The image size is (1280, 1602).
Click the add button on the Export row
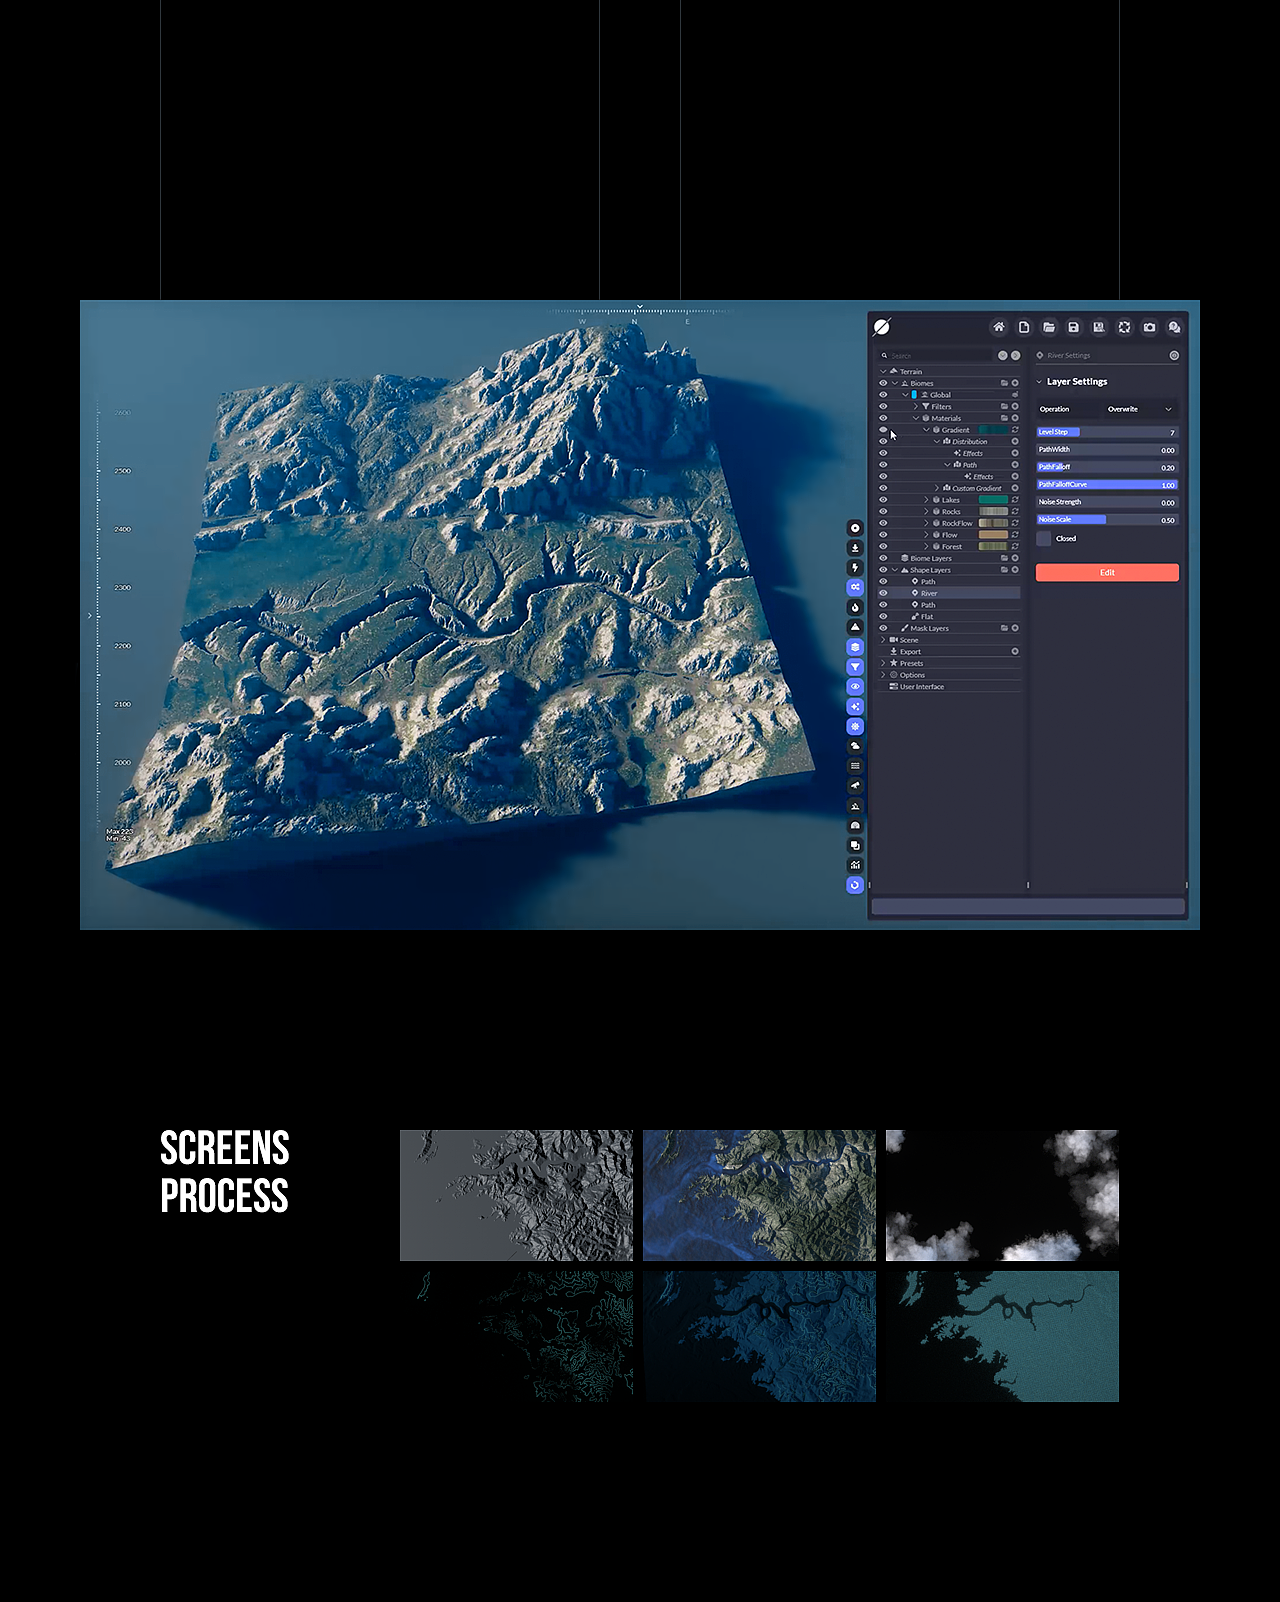pos(1015,651)
